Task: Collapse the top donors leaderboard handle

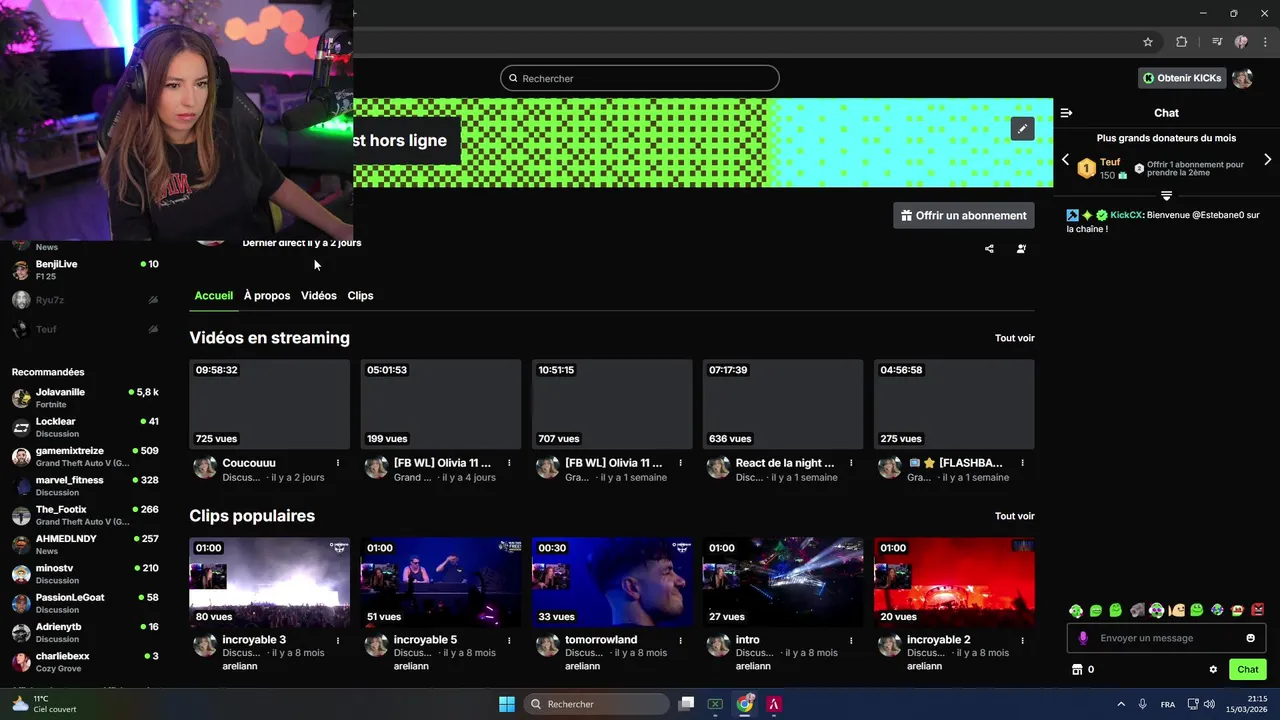Action: (1166, 195)
